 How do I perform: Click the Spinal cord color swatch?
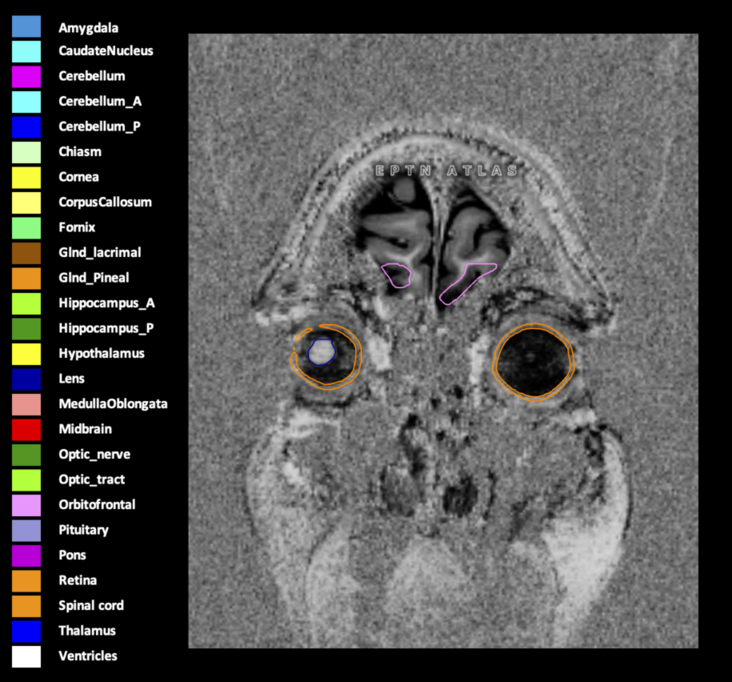(x=26, y=606)
